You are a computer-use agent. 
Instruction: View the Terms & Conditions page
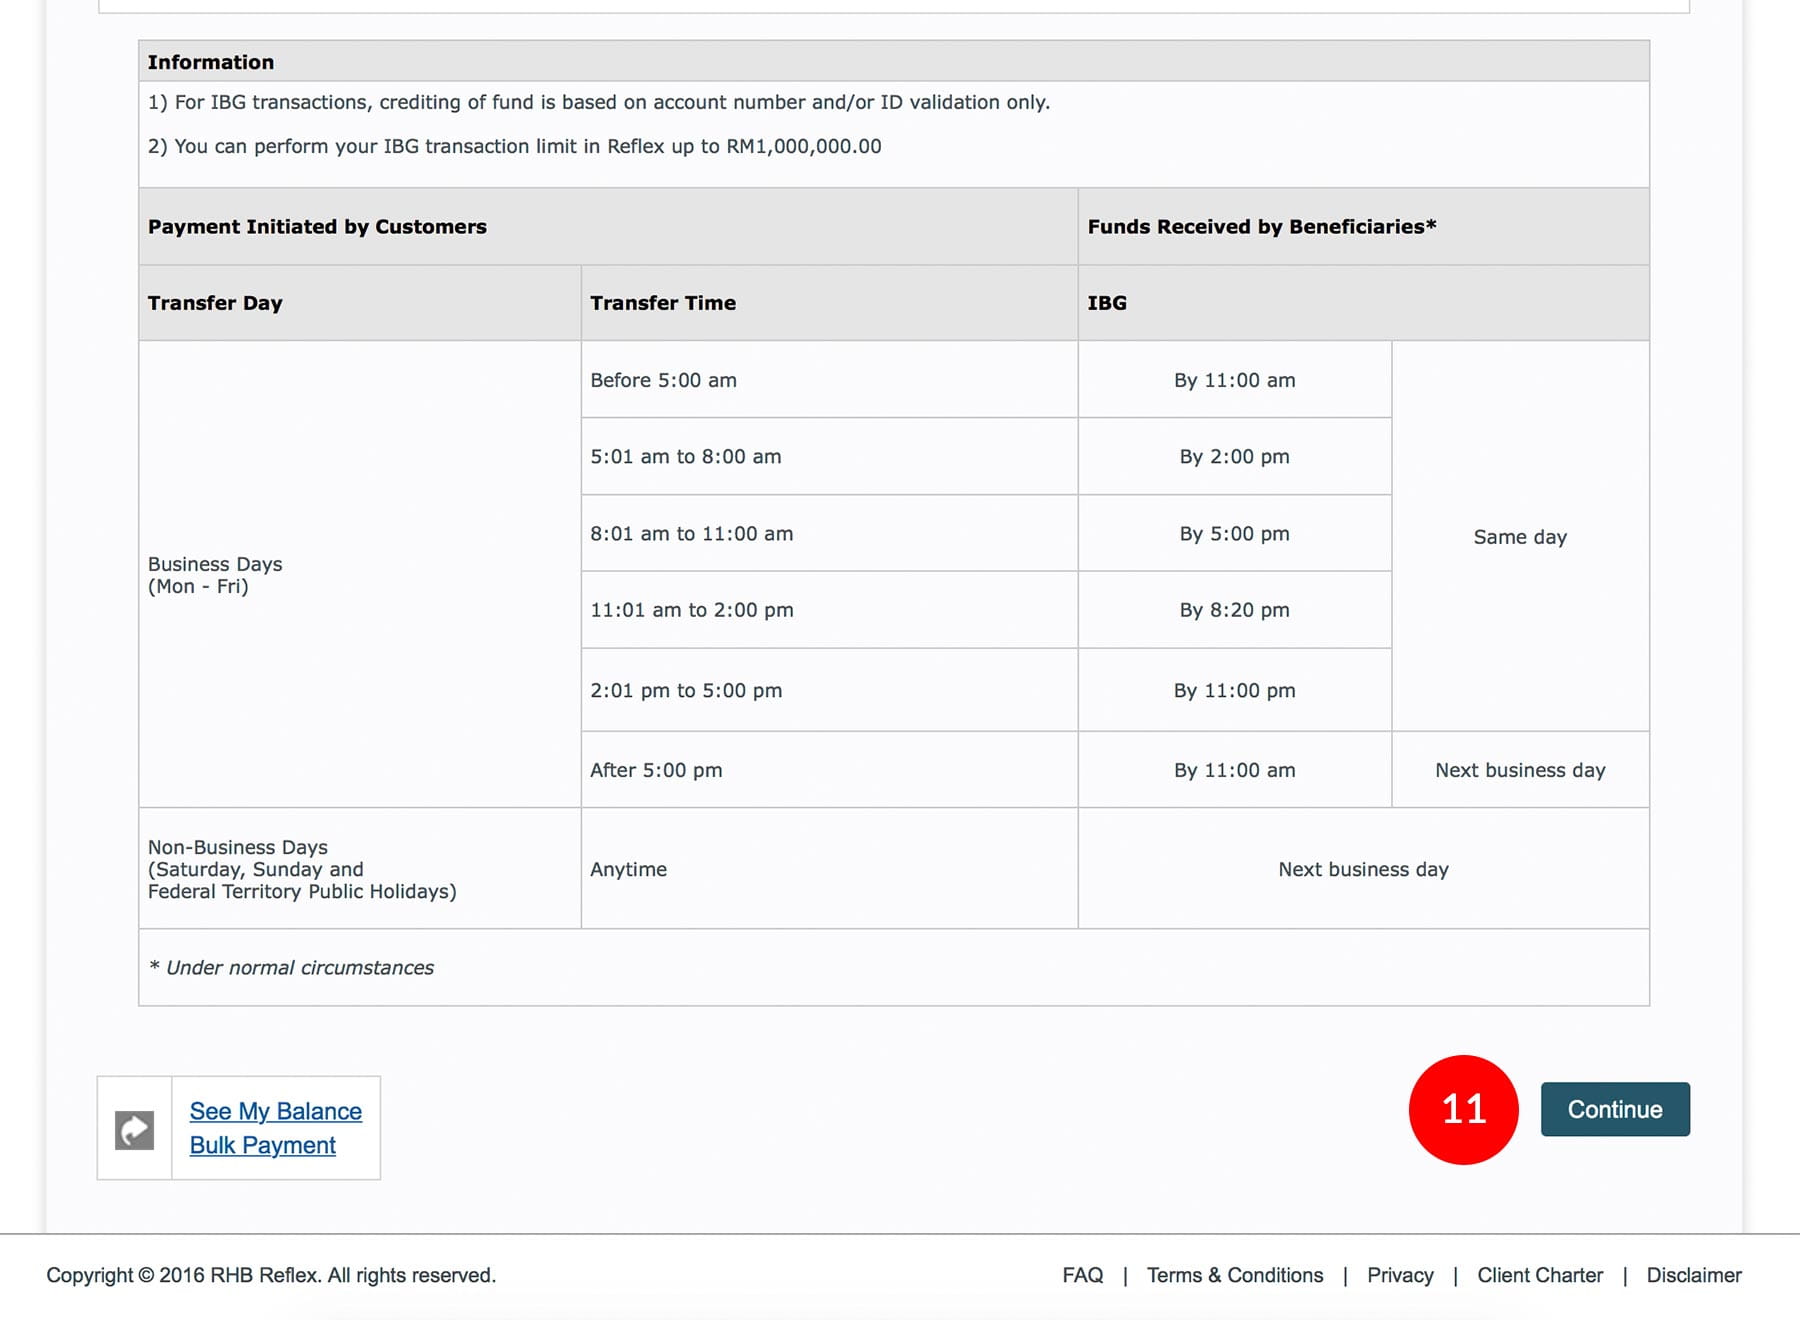(x=1234, y=1275)
